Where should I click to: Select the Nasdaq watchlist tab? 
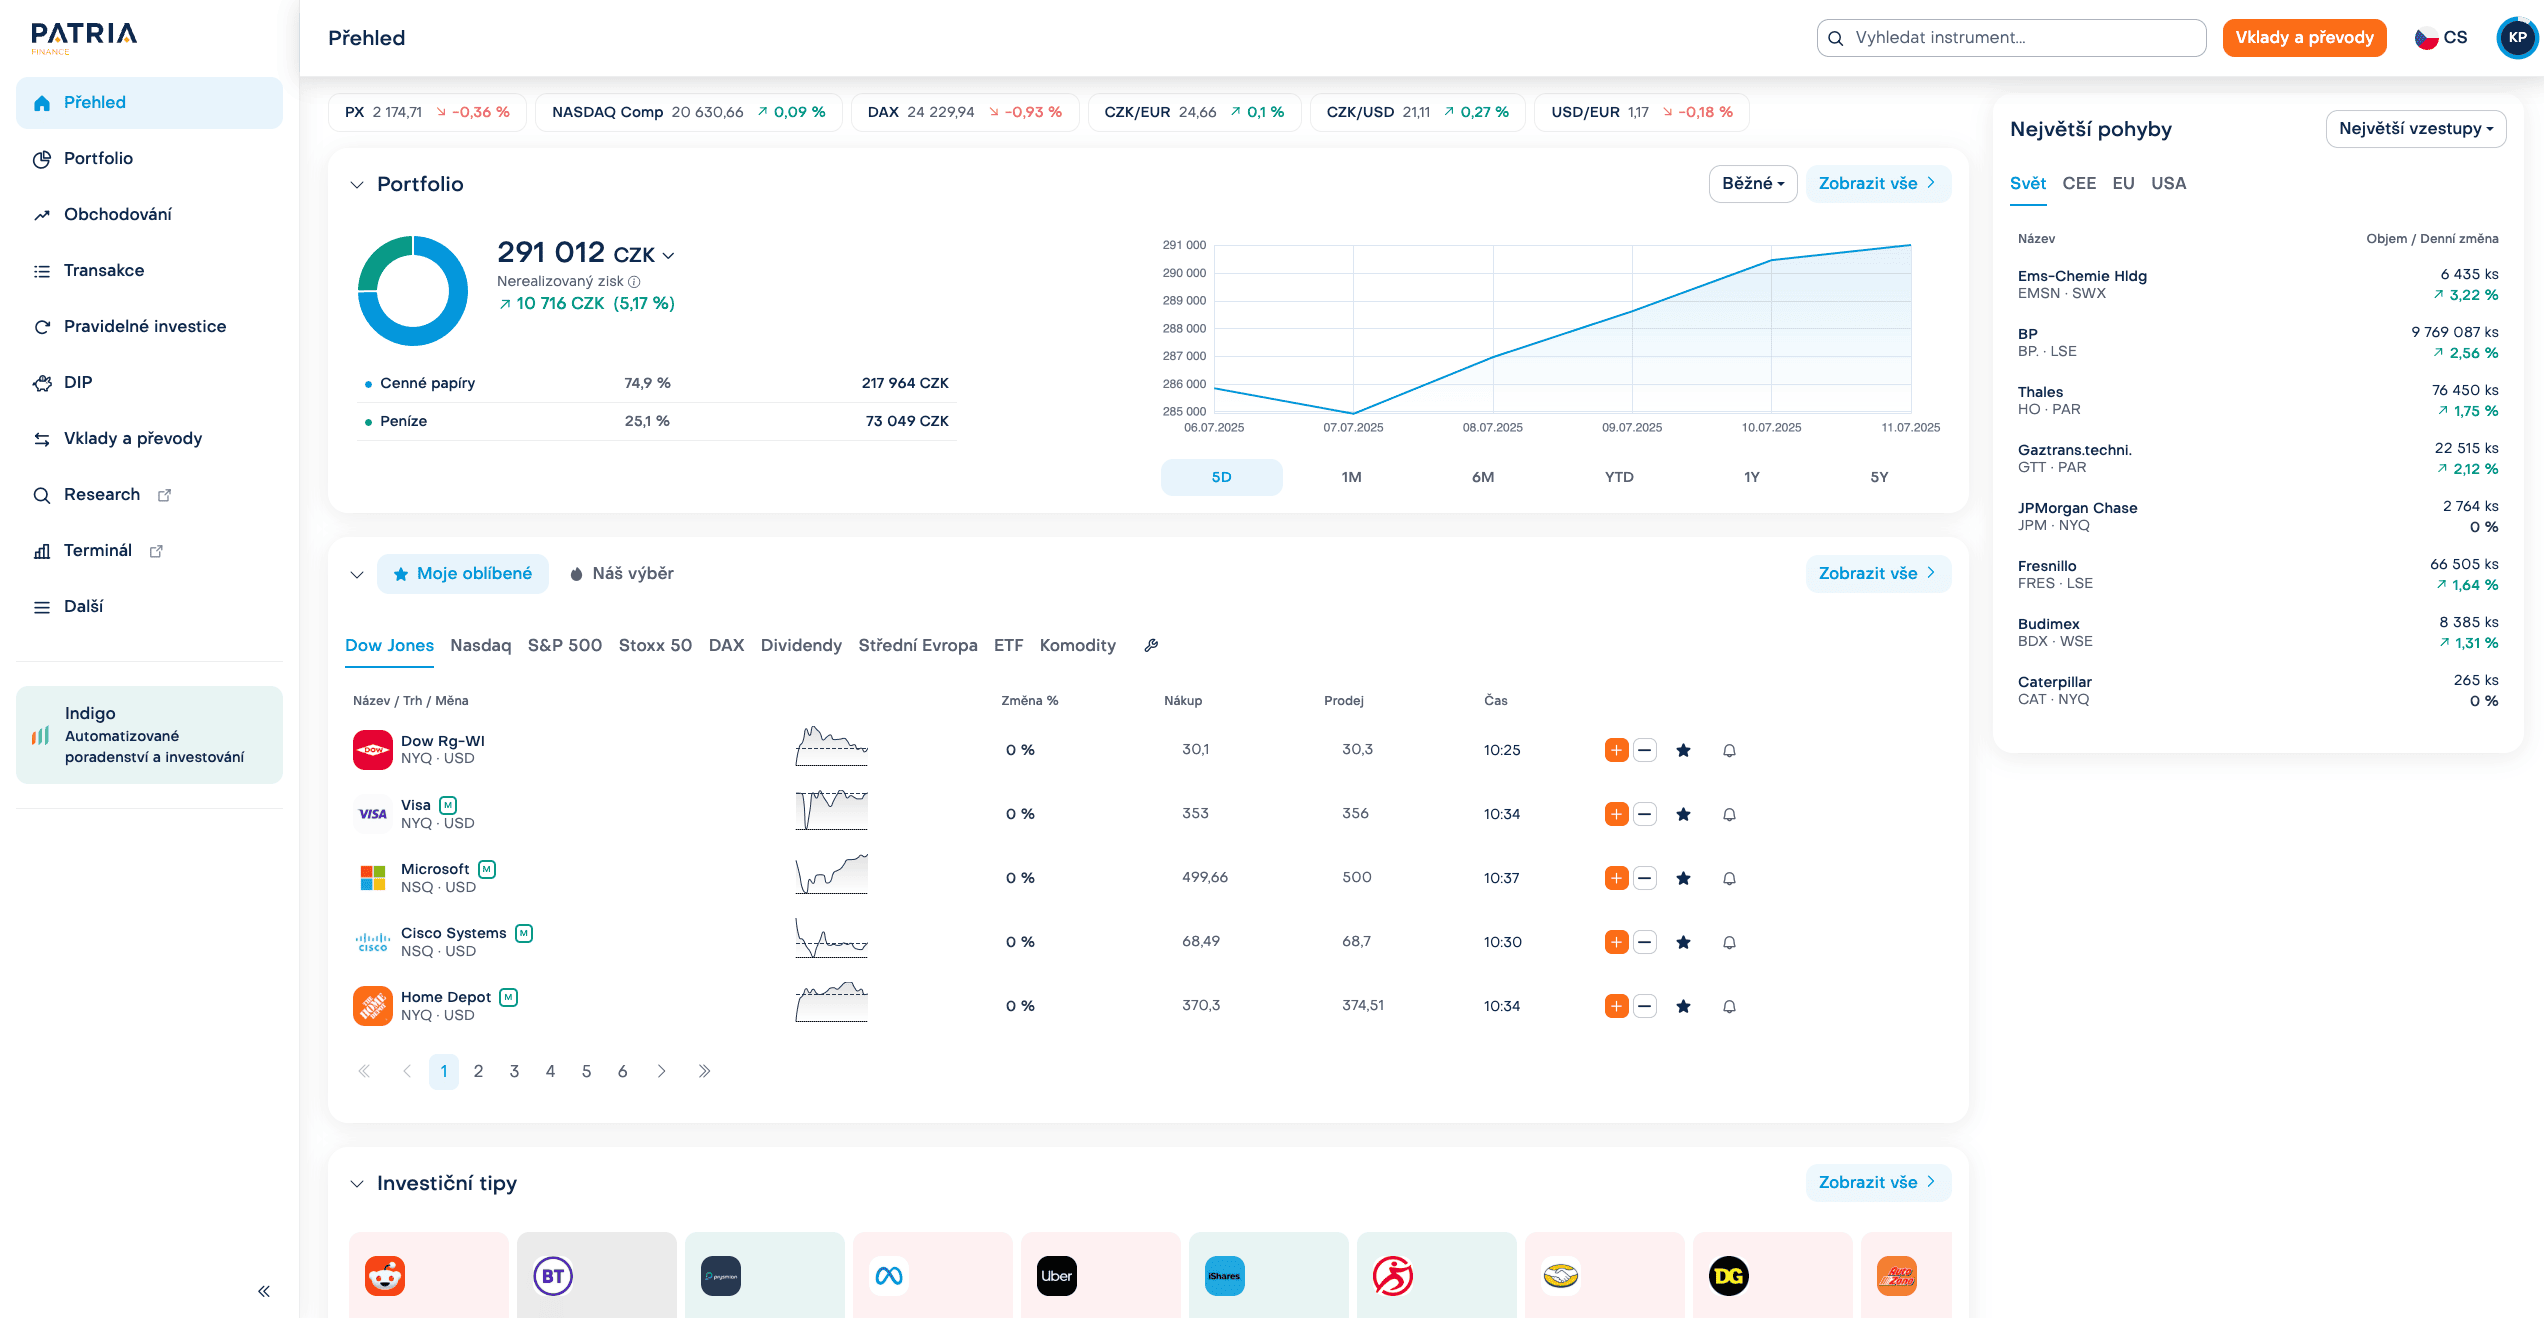[x=480, y=645]
